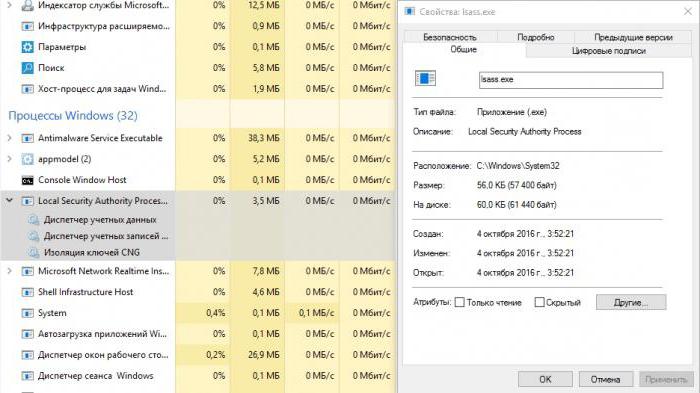Enable the Только чтение checkbox
Screen dimensions: 700x393
click(459, 302)
